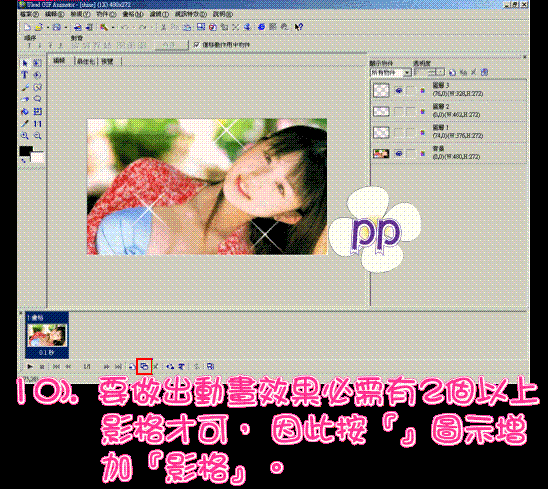Toggle visibility box of layer 2
This screenshot has width=548, height=489.
pos(399,112)
